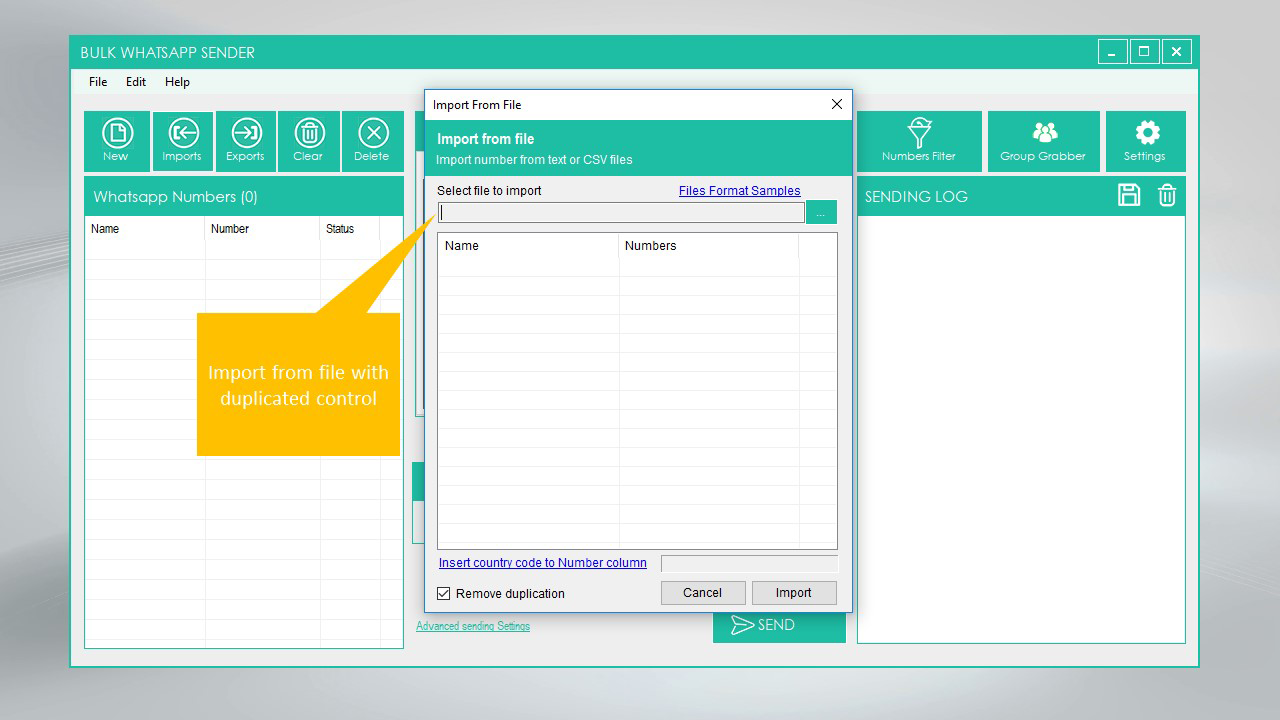This screenshot has height=720, width=1280.
Task: Click the New toolbar icon
Action: (117, 141)
